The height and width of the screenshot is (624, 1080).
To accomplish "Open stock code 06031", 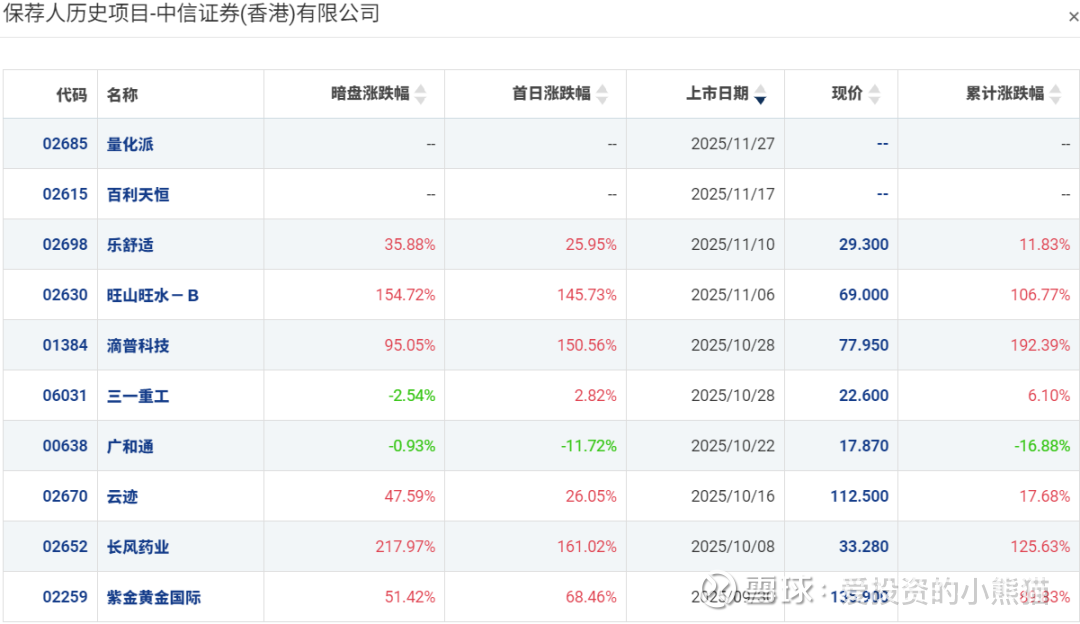I will coord(65,395).
